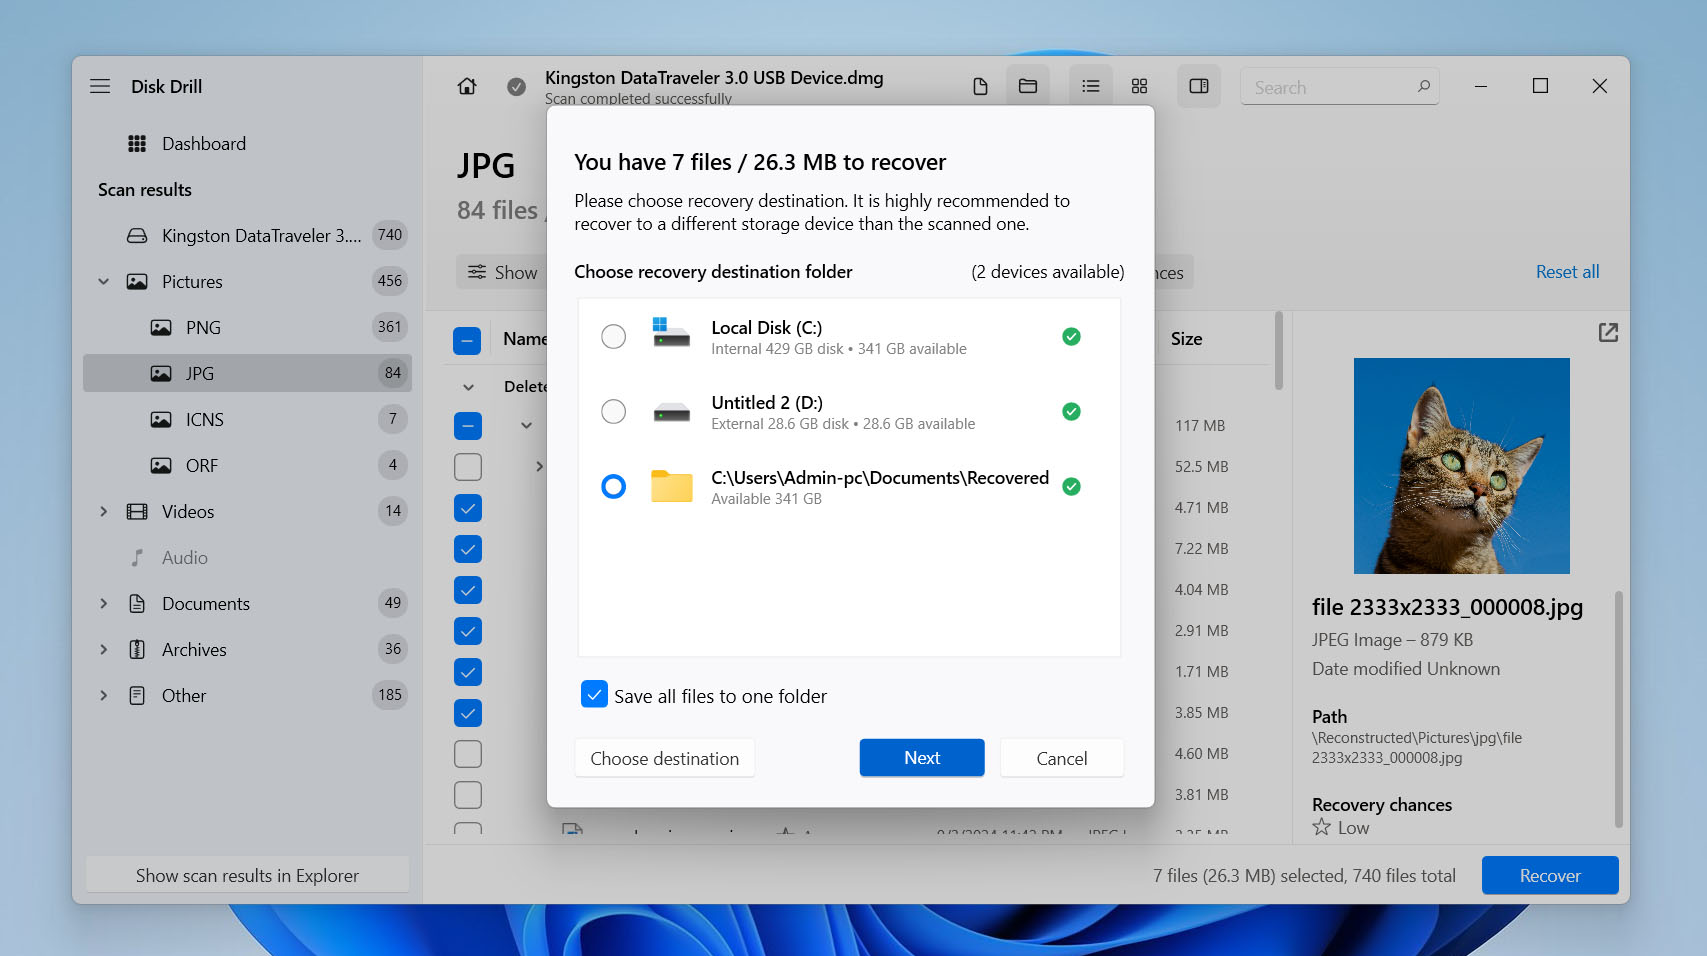1707x956 pixels.
Task: Collapse the 117 MB folder row chevron
Action: [526, 426]
